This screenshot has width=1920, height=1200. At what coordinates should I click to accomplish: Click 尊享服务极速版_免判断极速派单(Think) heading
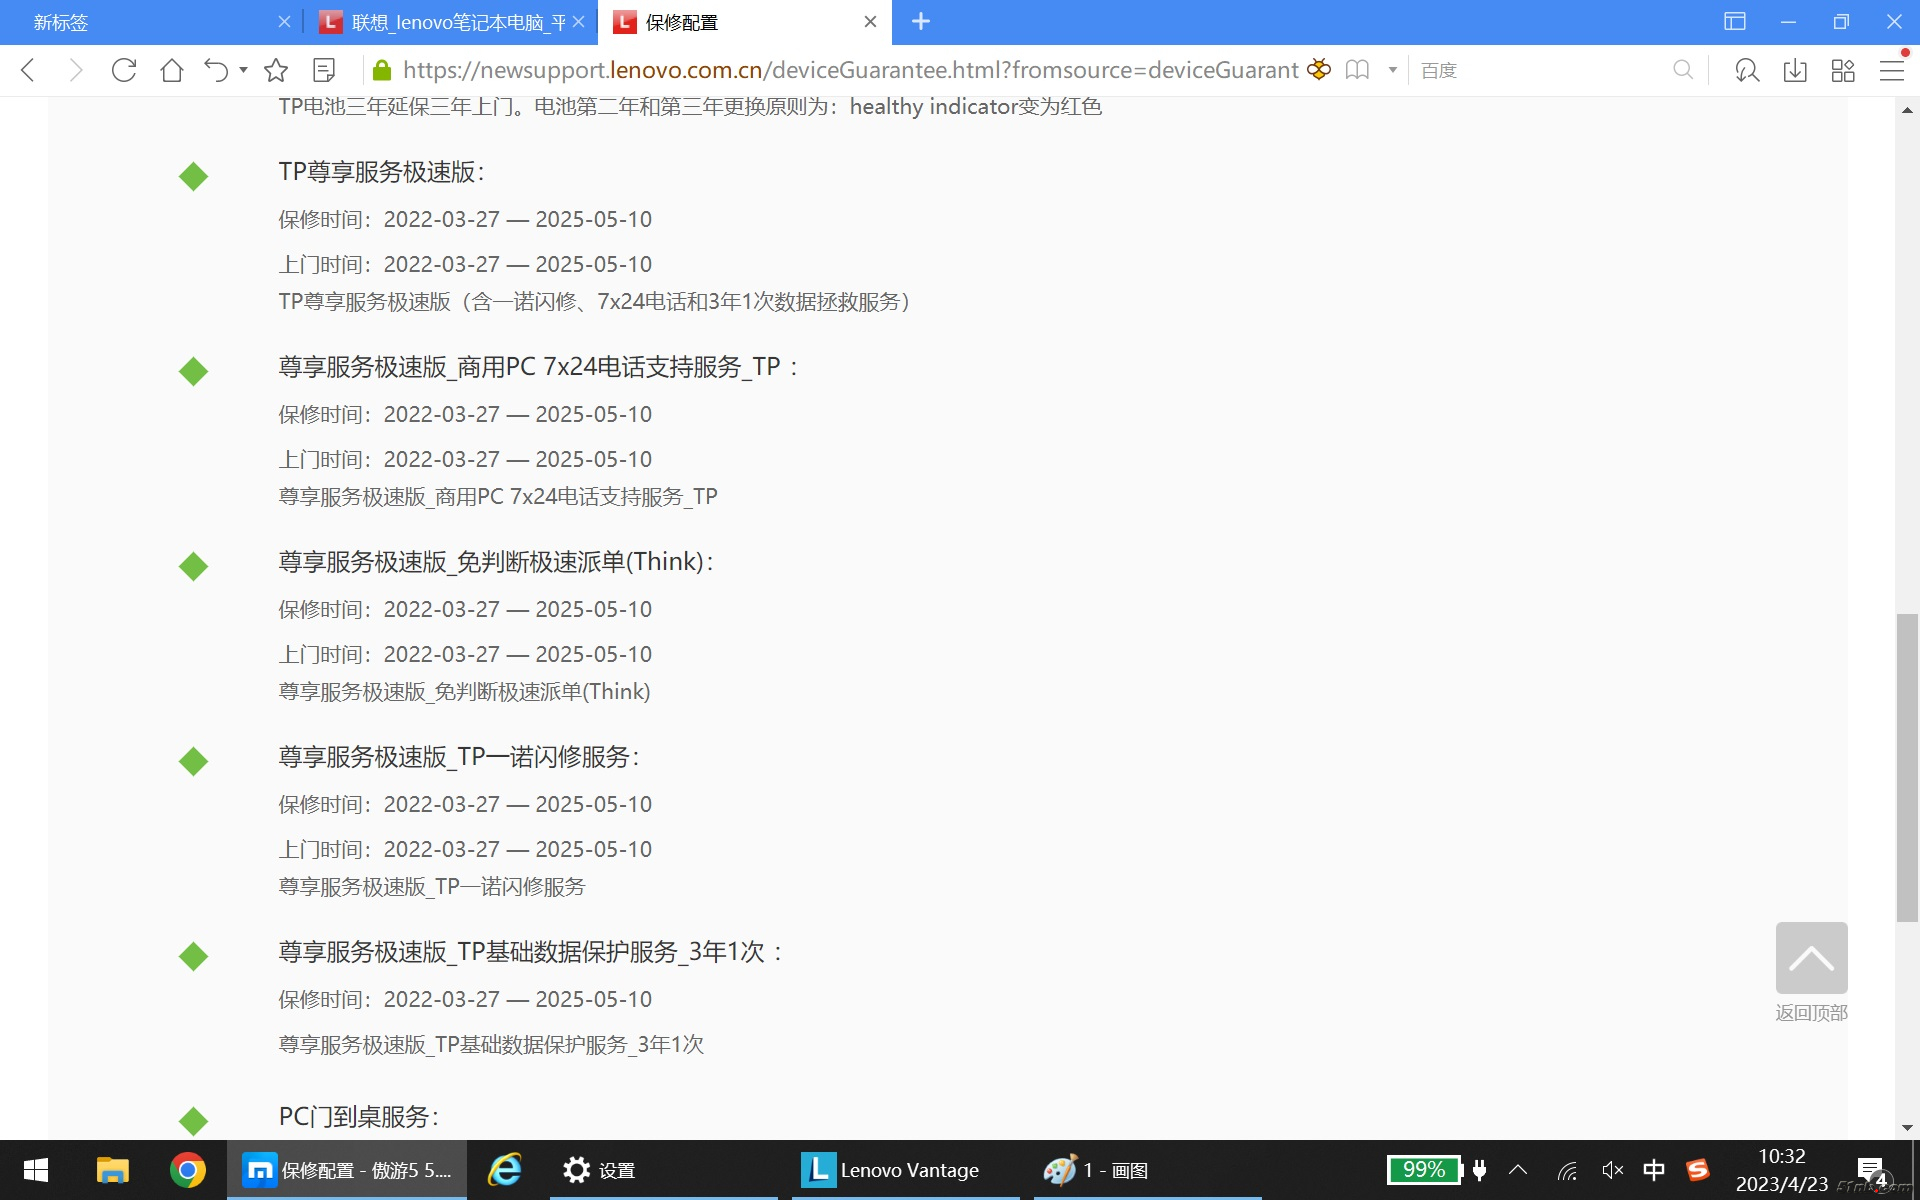click(496, 562)
